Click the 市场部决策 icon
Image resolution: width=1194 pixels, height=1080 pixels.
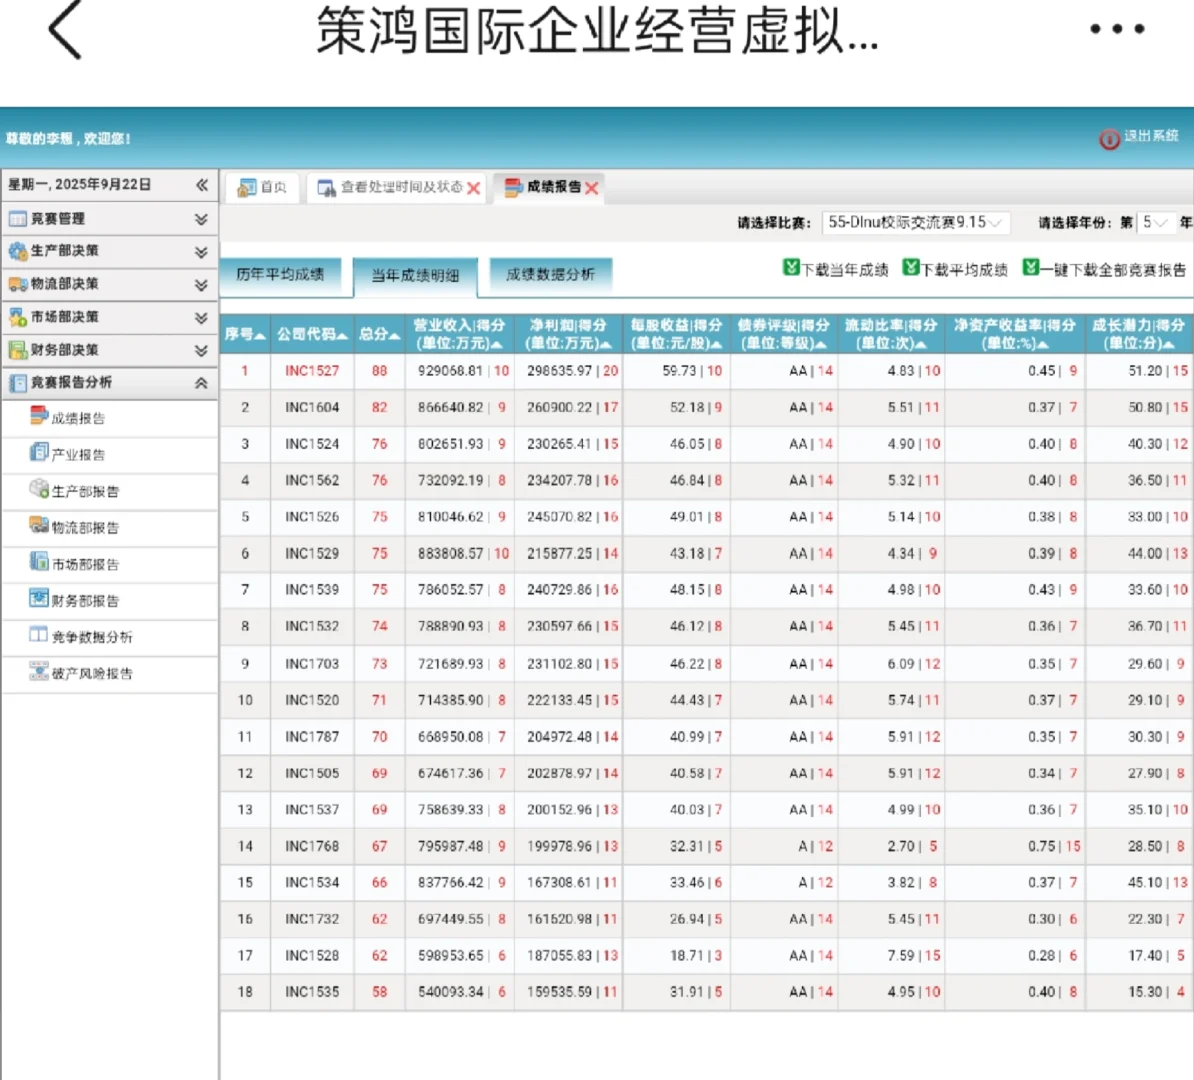click(x=18, y=317)
